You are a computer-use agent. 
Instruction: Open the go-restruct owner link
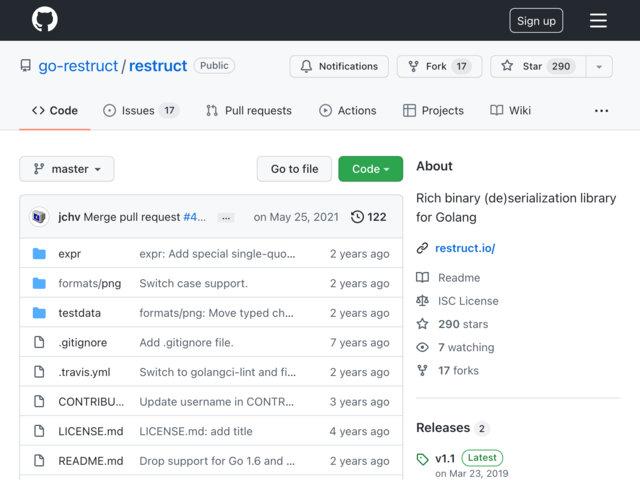tap(78, 66)
